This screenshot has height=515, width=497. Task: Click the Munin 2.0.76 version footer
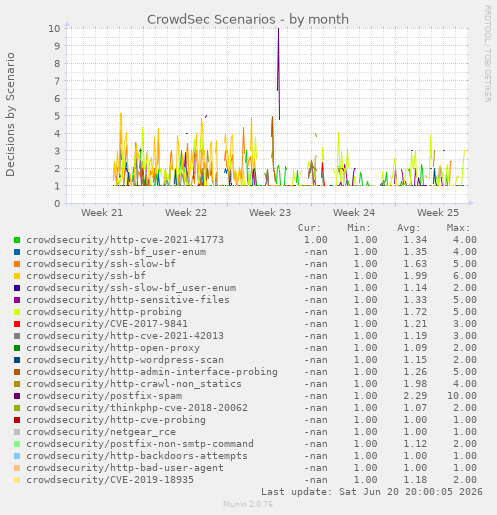248,504
